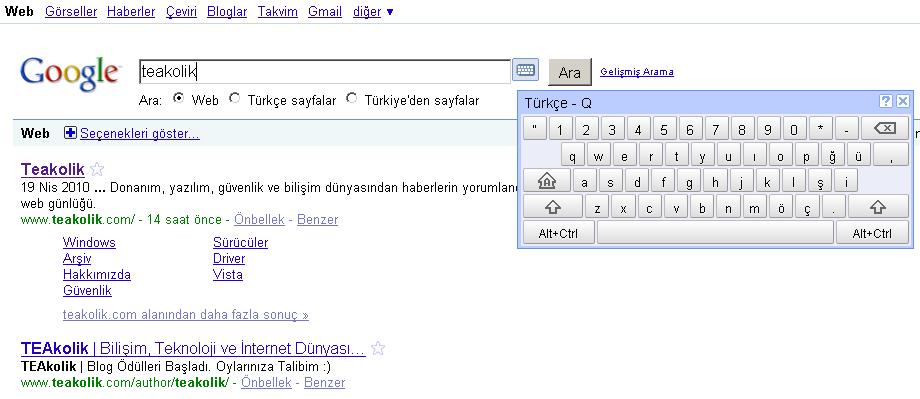Click the search input field with teakolik
This screenshot has height=399, width=920.
pyautogui.click(x=324, y=72)
